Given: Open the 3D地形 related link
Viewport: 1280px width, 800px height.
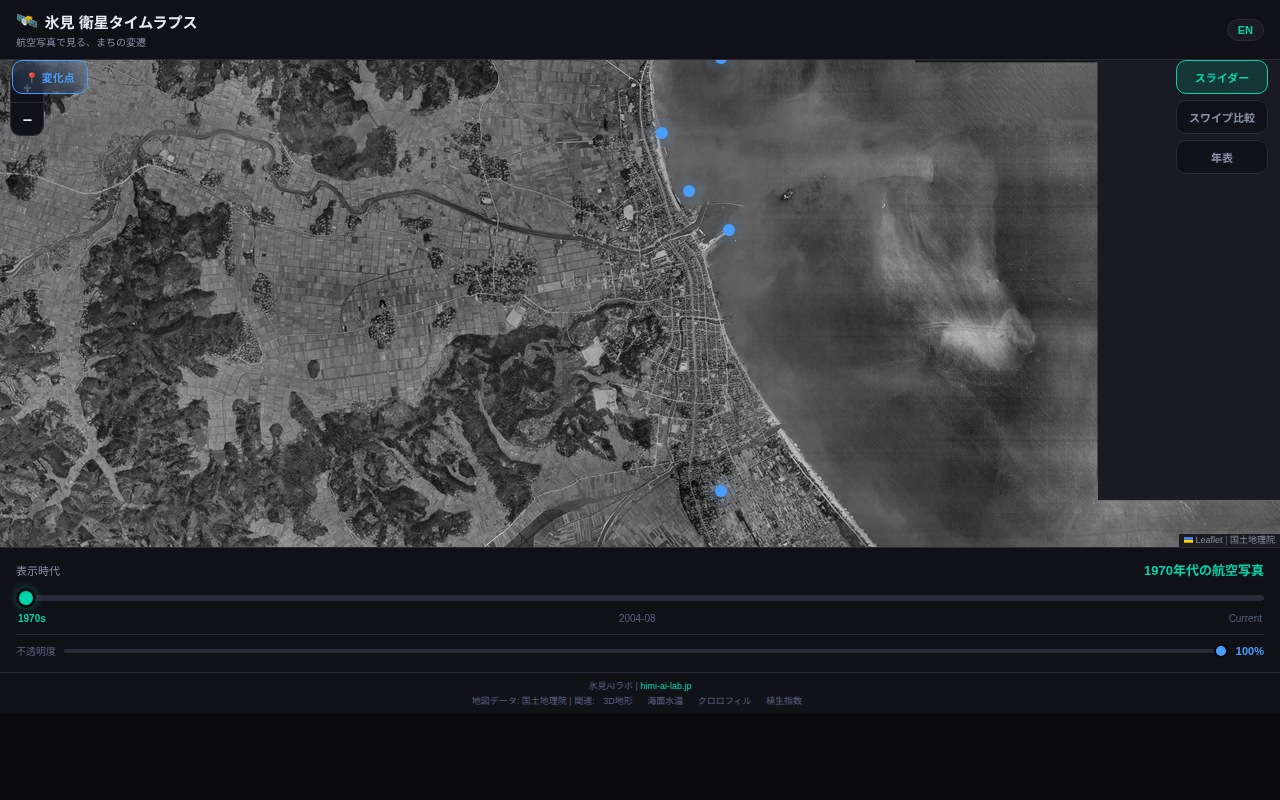Looking at the screenshot, I should [617, 701].
